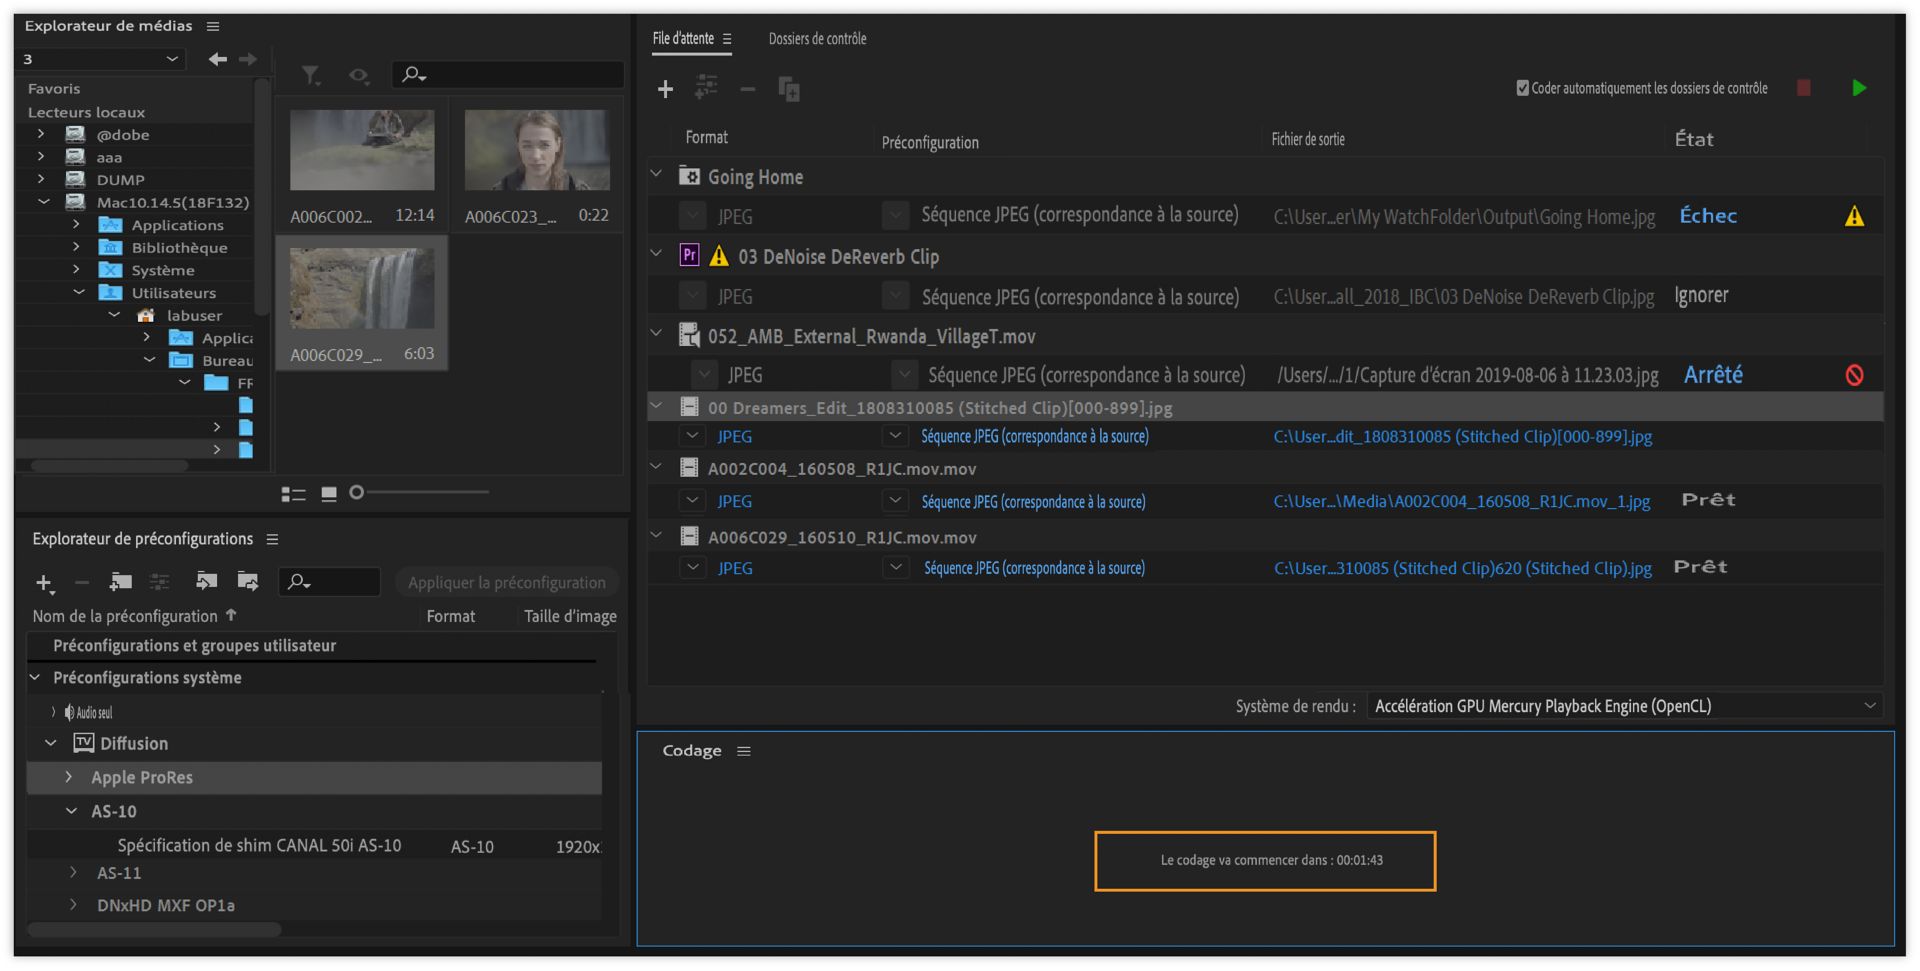
Task: Collapse the Diffusion preset category
Action: pos(51,743)
